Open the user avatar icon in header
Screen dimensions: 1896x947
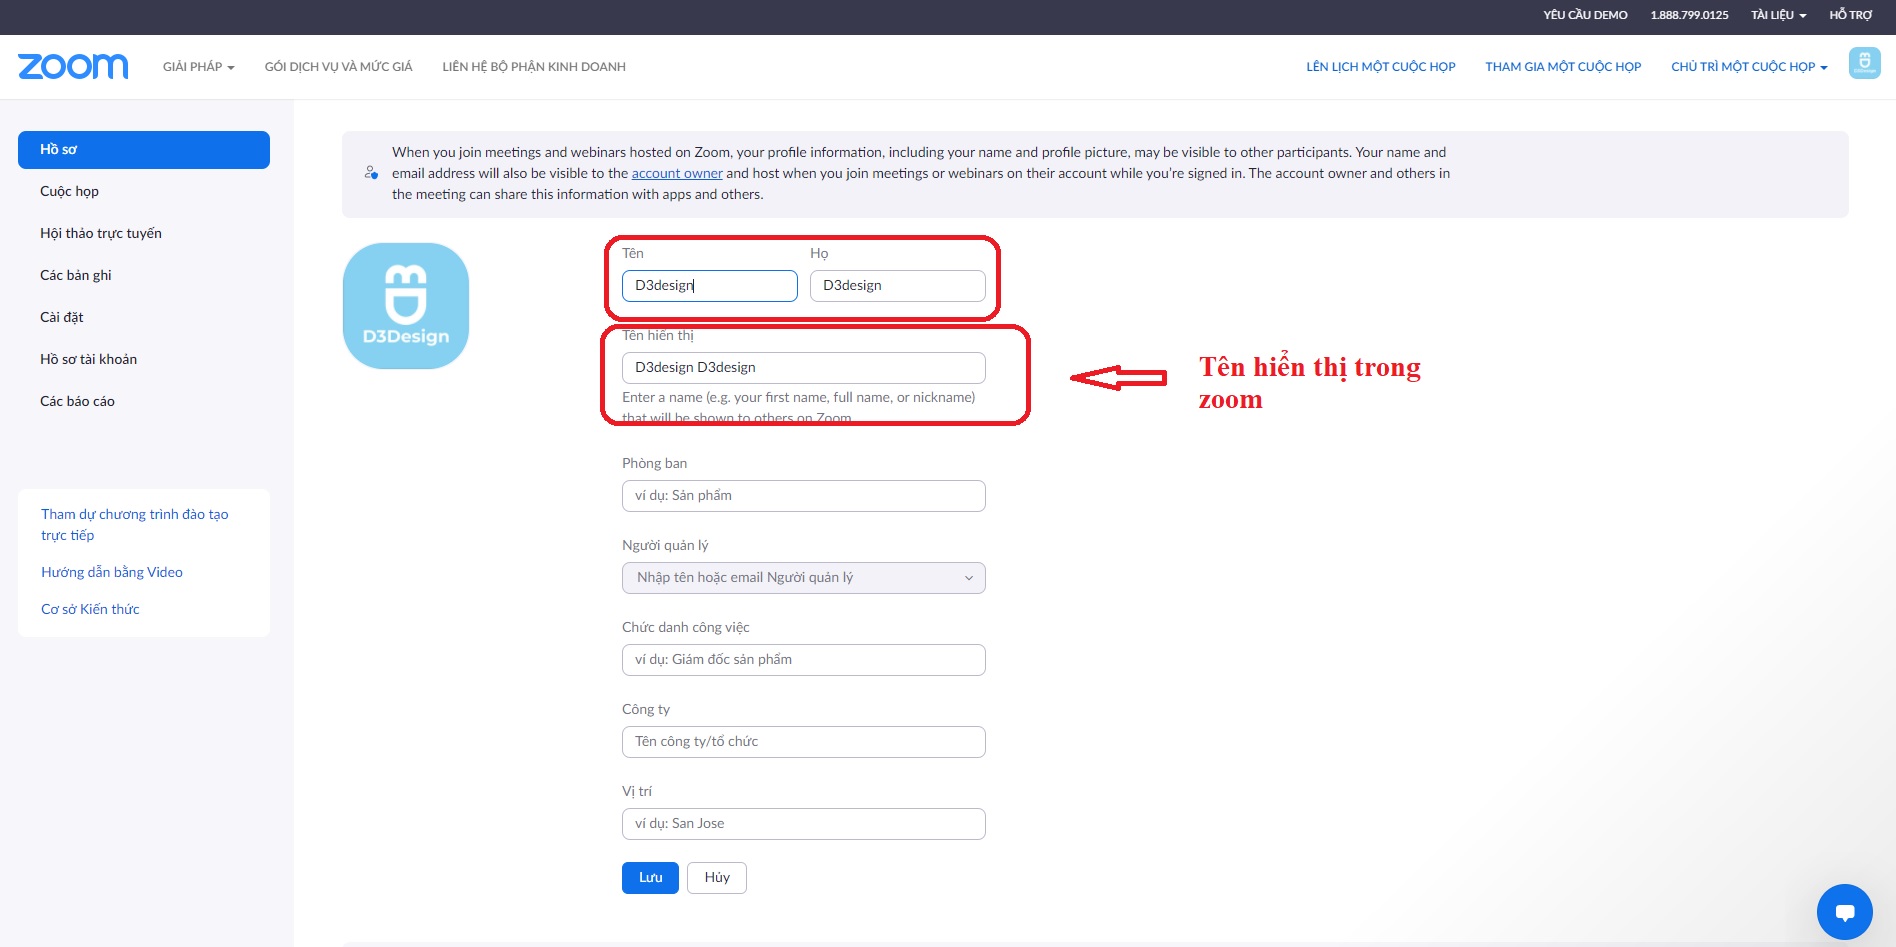[x=1864, y=63]
